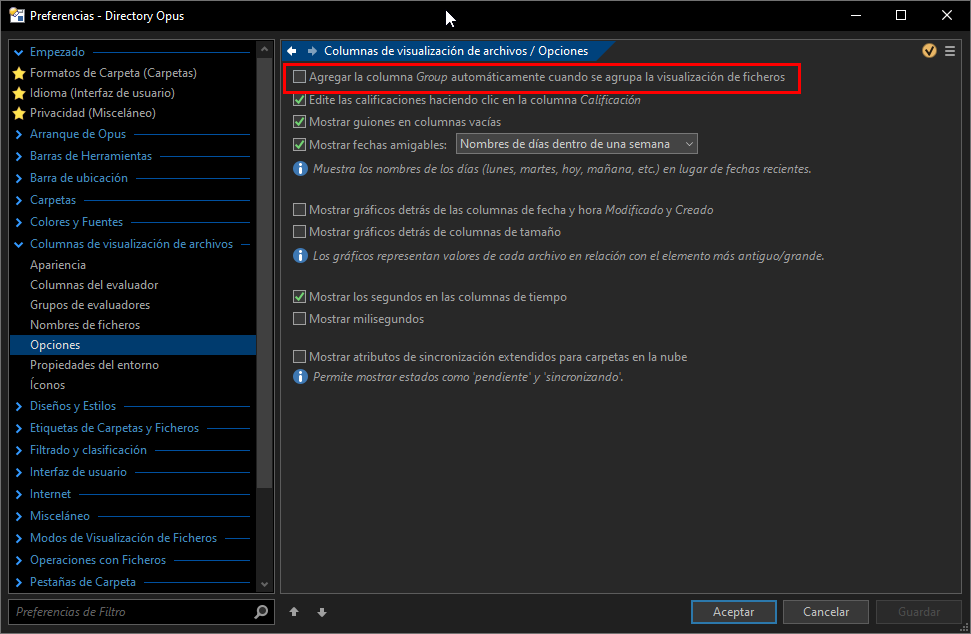
Task: Enable Mostrar milisegundos
Action: point(300,319)
